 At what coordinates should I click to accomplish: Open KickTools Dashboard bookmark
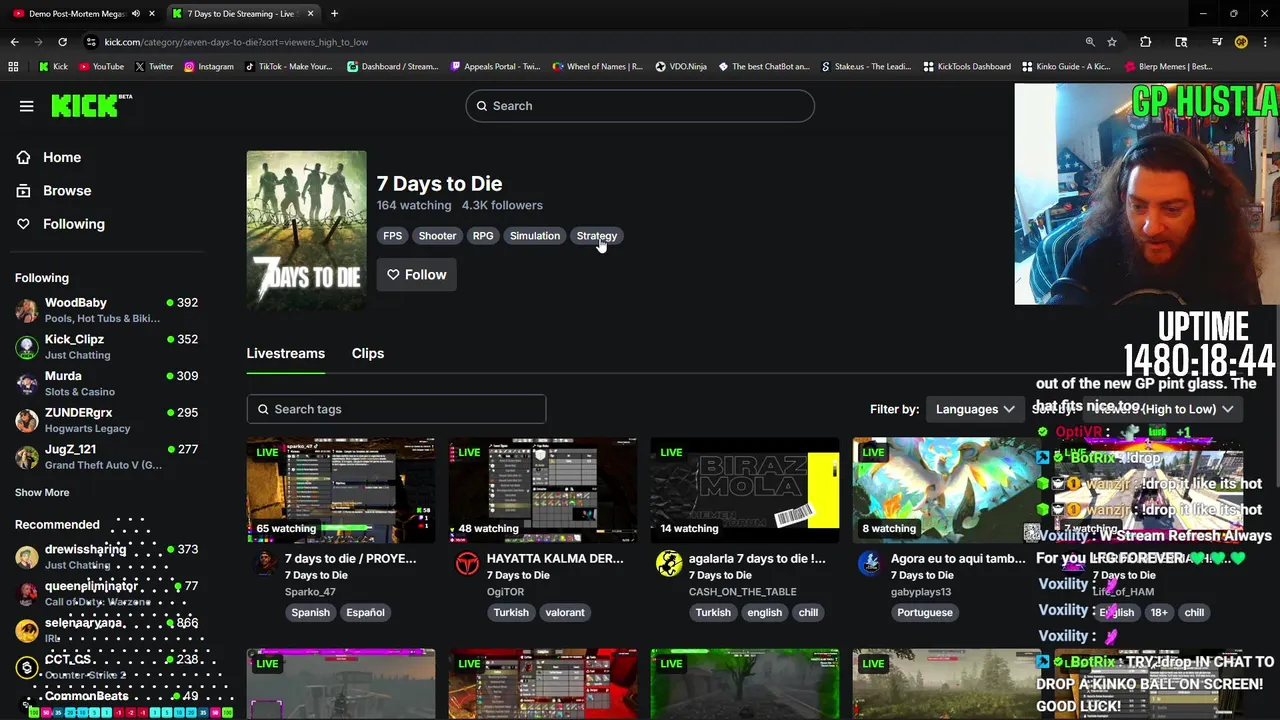coord(967,67)
